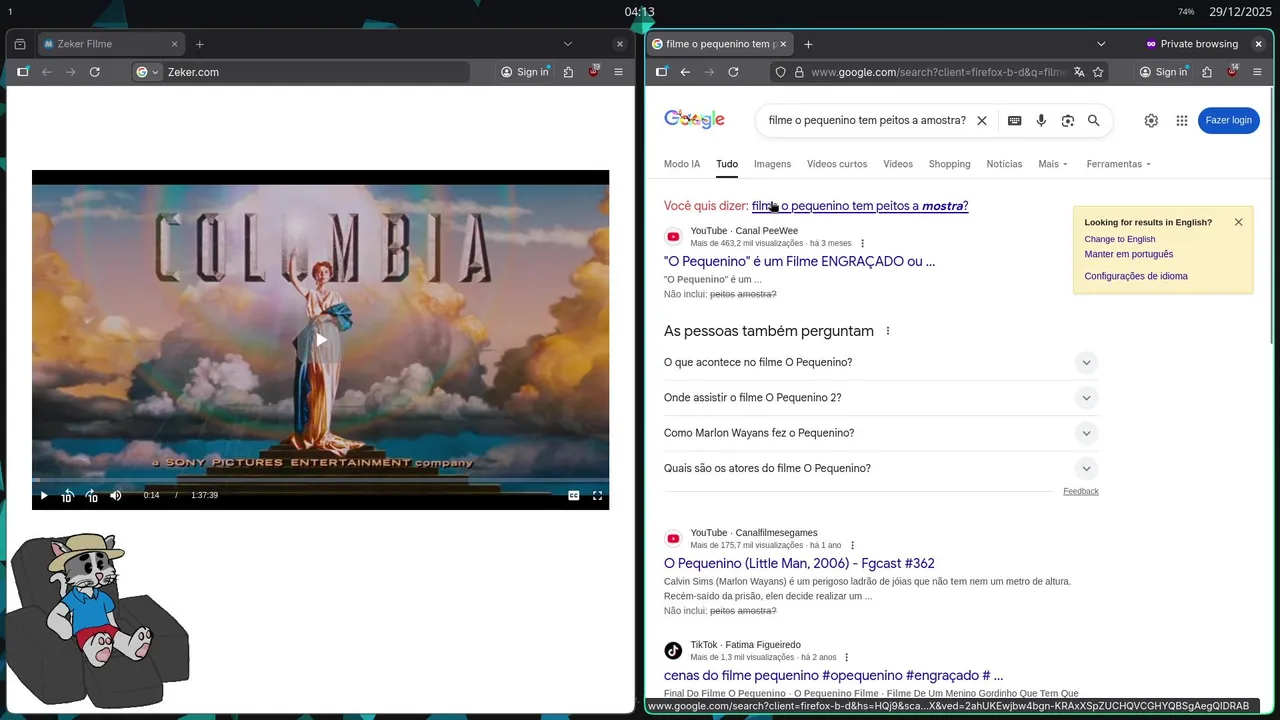
Task: Switch to Imagens results tab
Action: (x=772, y=164)
